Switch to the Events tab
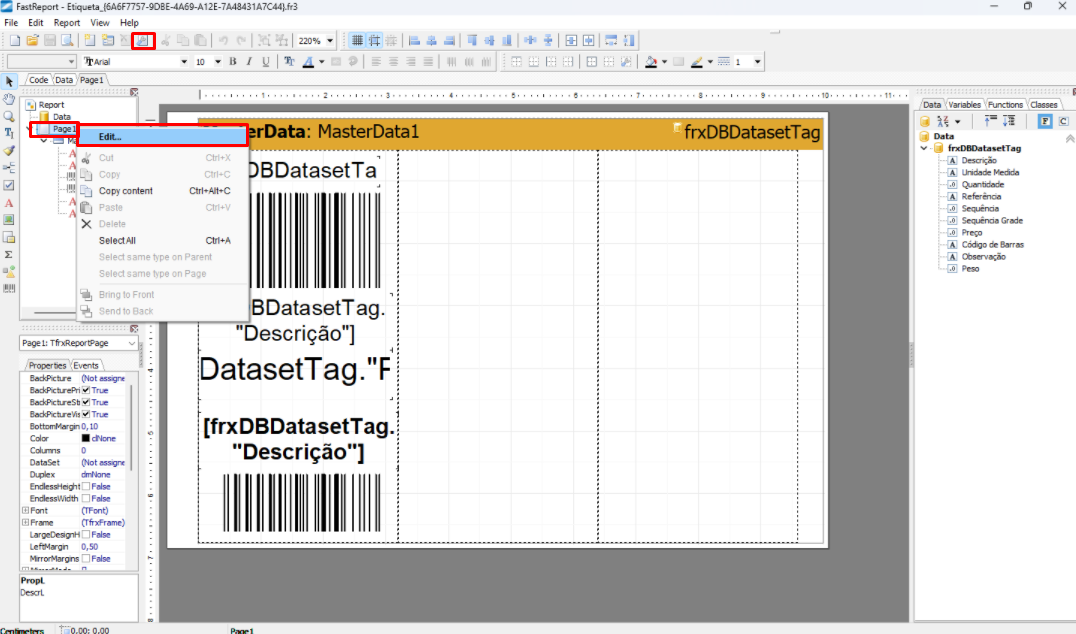 point(86,366)
